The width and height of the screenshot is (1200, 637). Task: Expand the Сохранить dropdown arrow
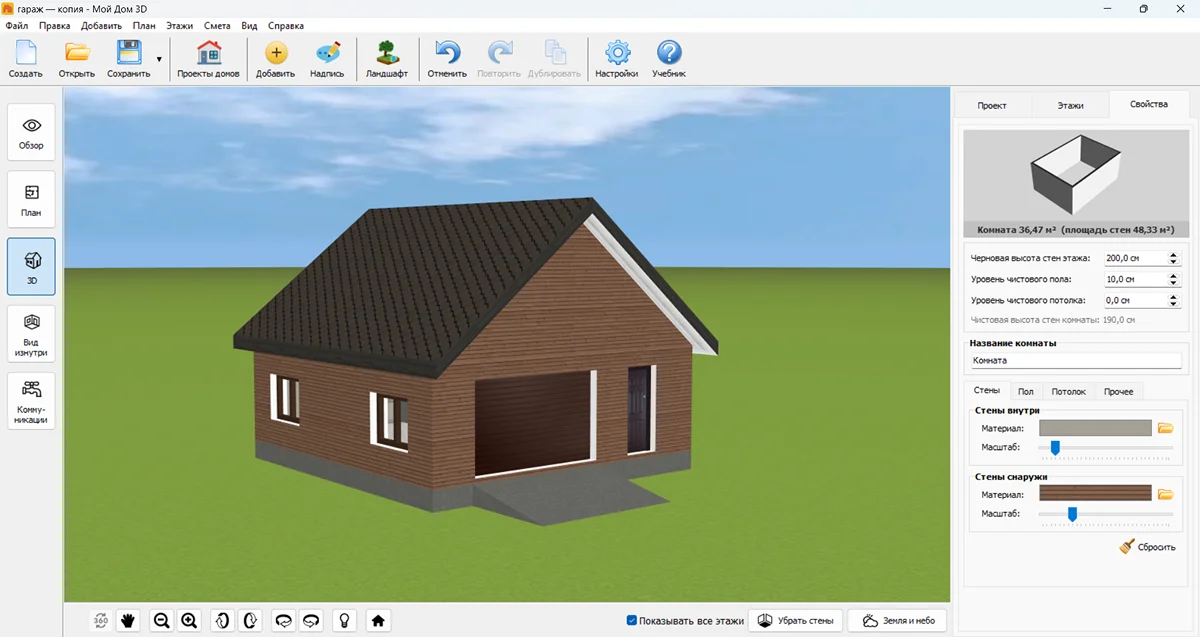coord(159,60)
